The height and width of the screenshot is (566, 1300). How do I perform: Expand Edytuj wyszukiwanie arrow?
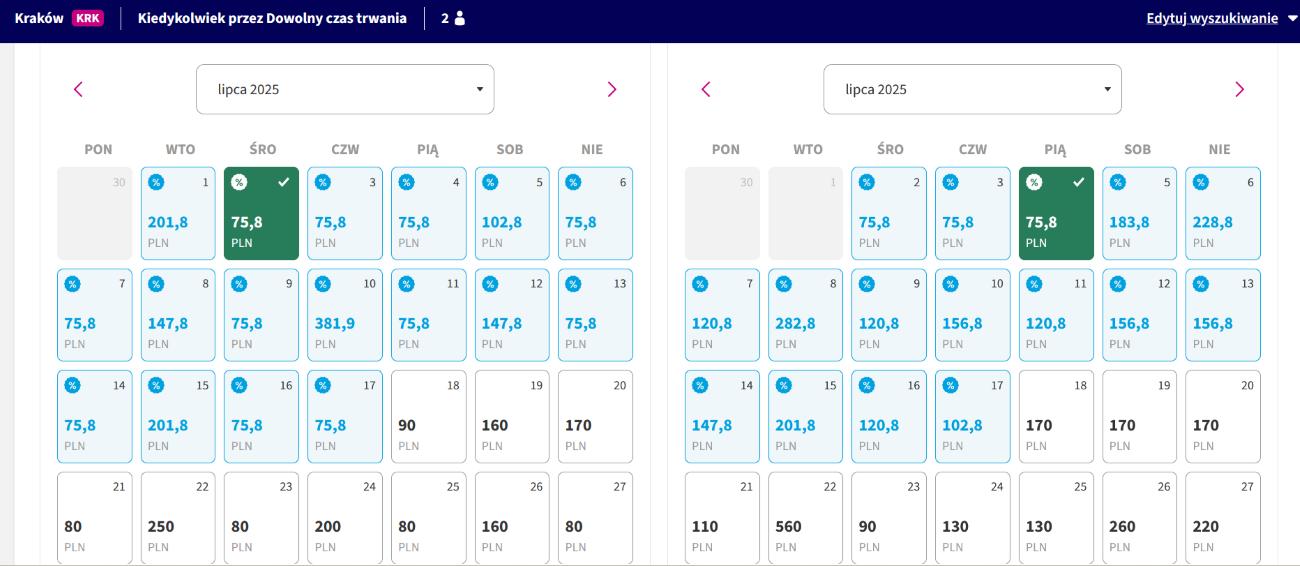[1292, 18]
